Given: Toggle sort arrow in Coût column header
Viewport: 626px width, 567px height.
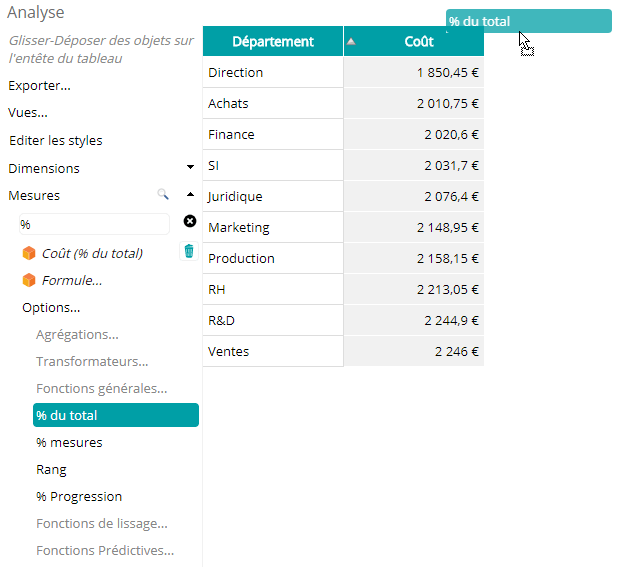Looking at the screenshot, I should [351, 41].
